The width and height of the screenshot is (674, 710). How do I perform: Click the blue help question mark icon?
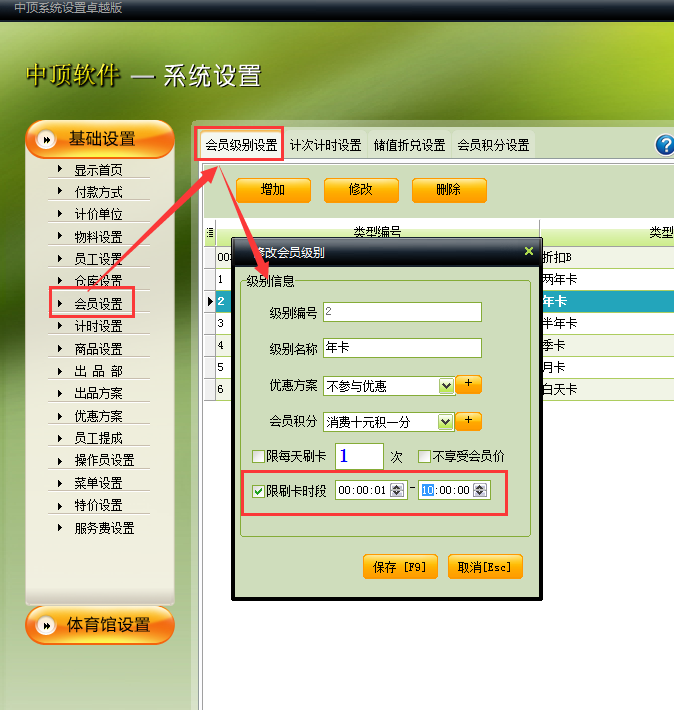click(665, 145)
